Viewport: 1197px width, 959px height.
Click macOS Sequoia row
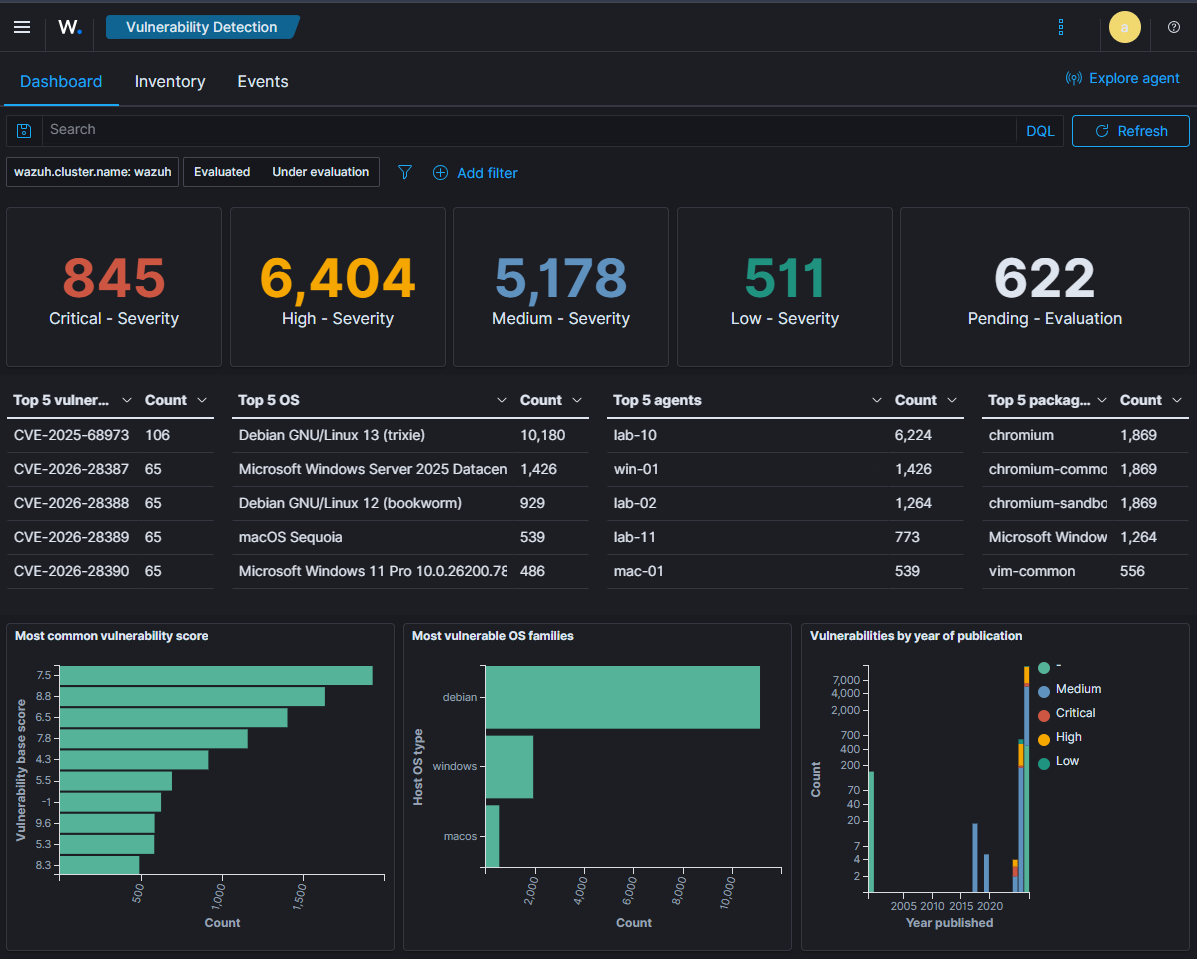pos(410,537)
